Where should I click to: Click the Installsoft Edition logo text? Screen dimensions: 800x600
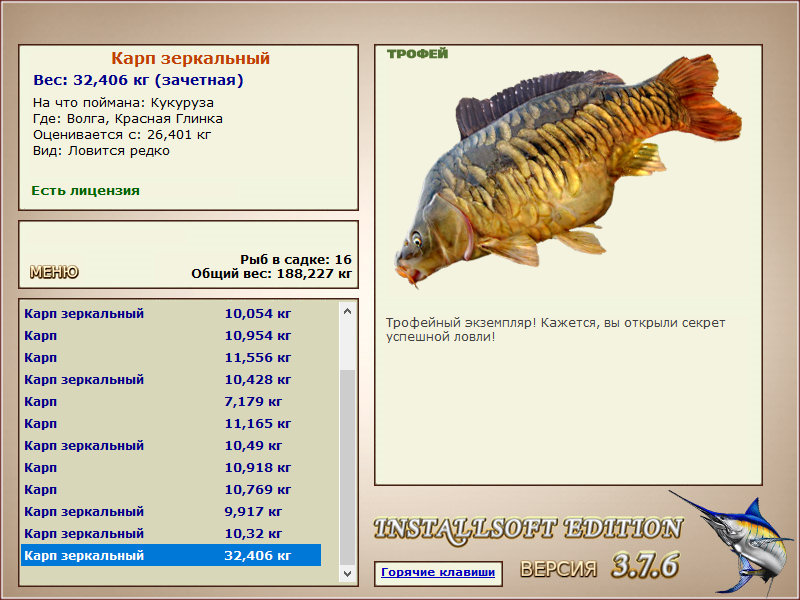pos(527,529)
